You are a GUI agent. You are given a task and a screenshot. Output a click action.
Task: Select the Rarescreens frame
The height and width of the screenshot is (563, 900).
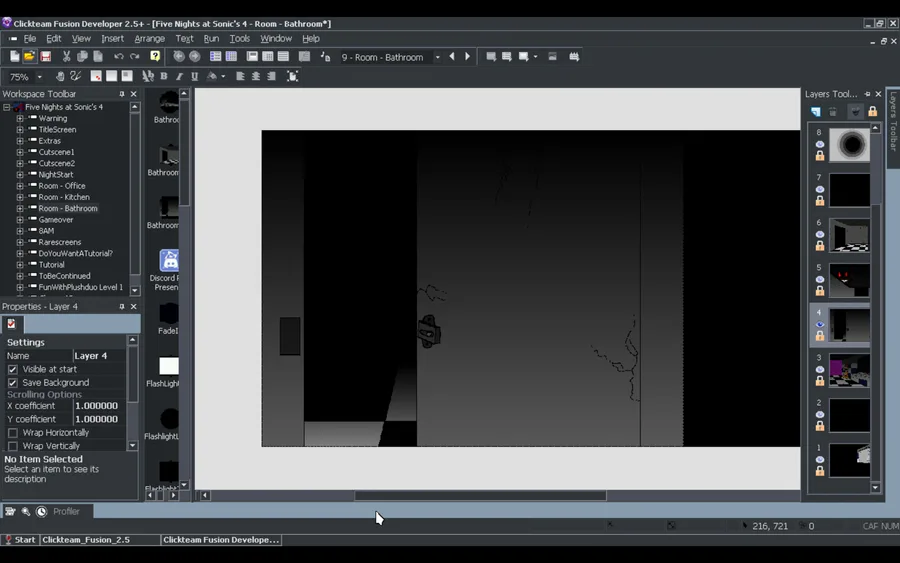pyautogui.click(x=60, y=242)
